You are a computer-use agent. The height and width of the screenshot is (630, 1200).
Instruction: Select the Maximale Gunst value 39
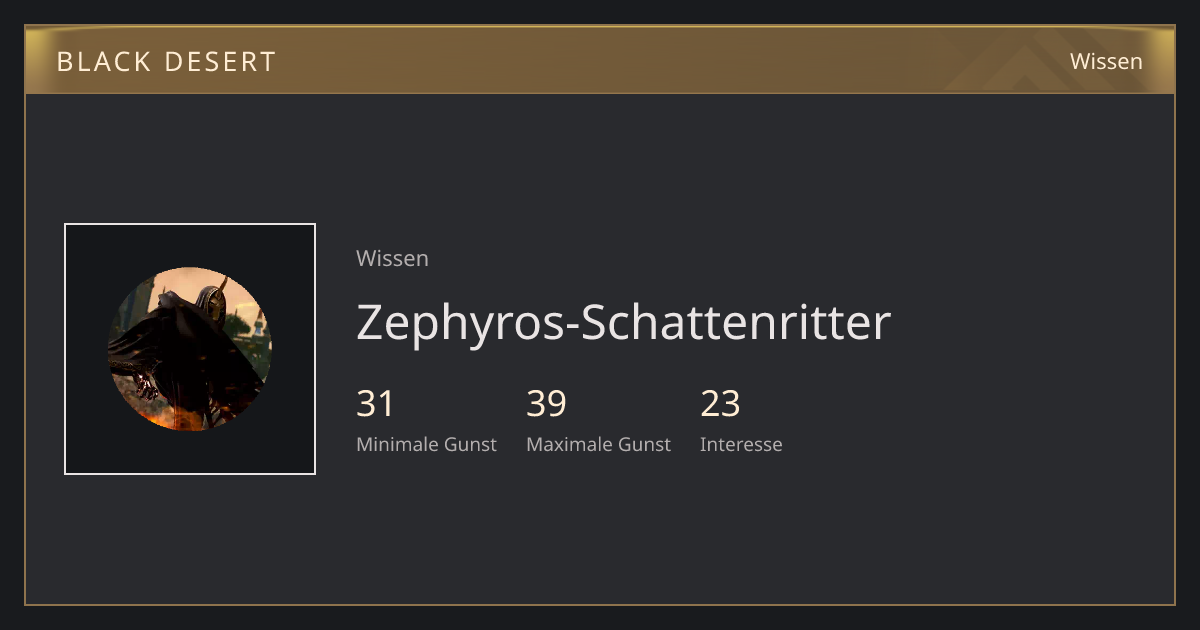click(x=546, y=403)
